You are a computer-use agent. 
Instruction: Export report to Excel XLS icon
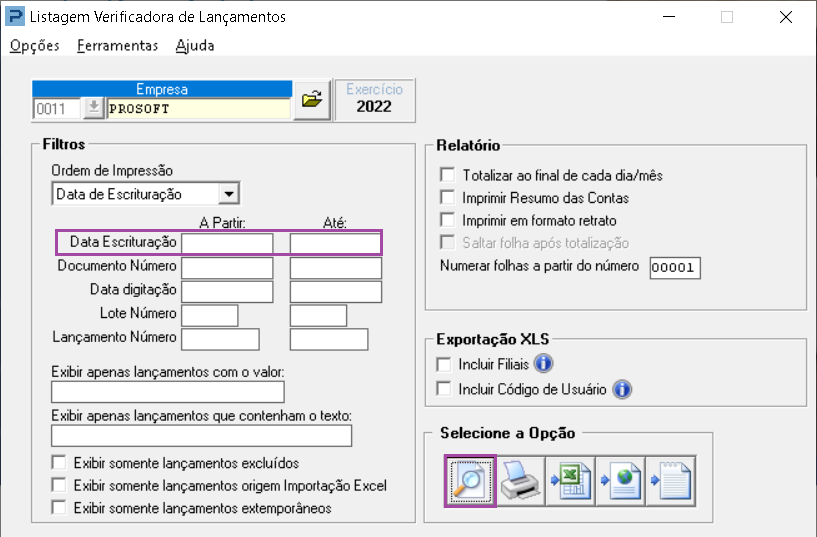pos(571,481)
